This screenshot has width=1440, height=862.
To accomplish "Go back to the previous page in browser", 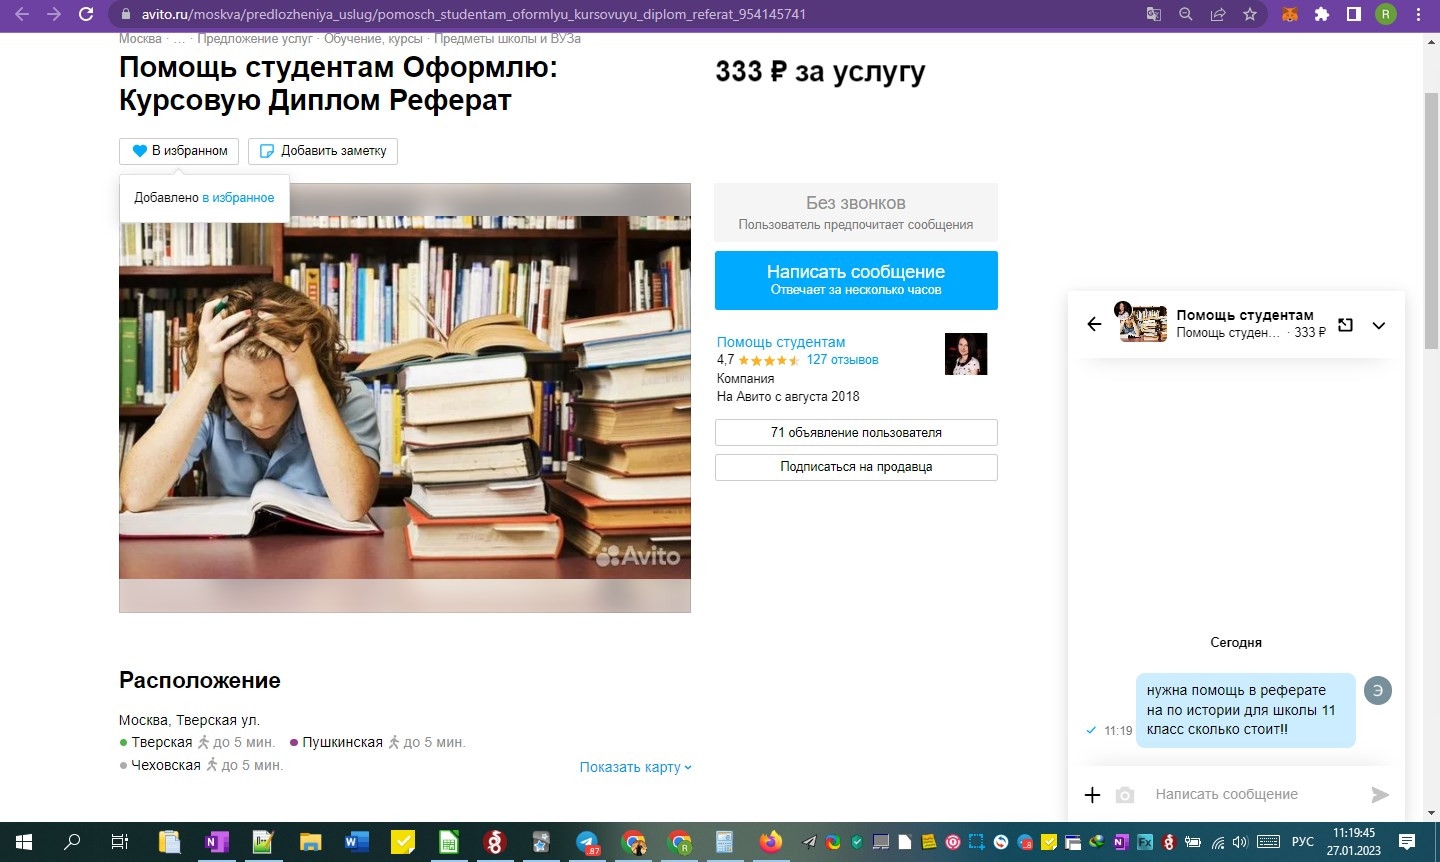I will (x=22, y=14).
